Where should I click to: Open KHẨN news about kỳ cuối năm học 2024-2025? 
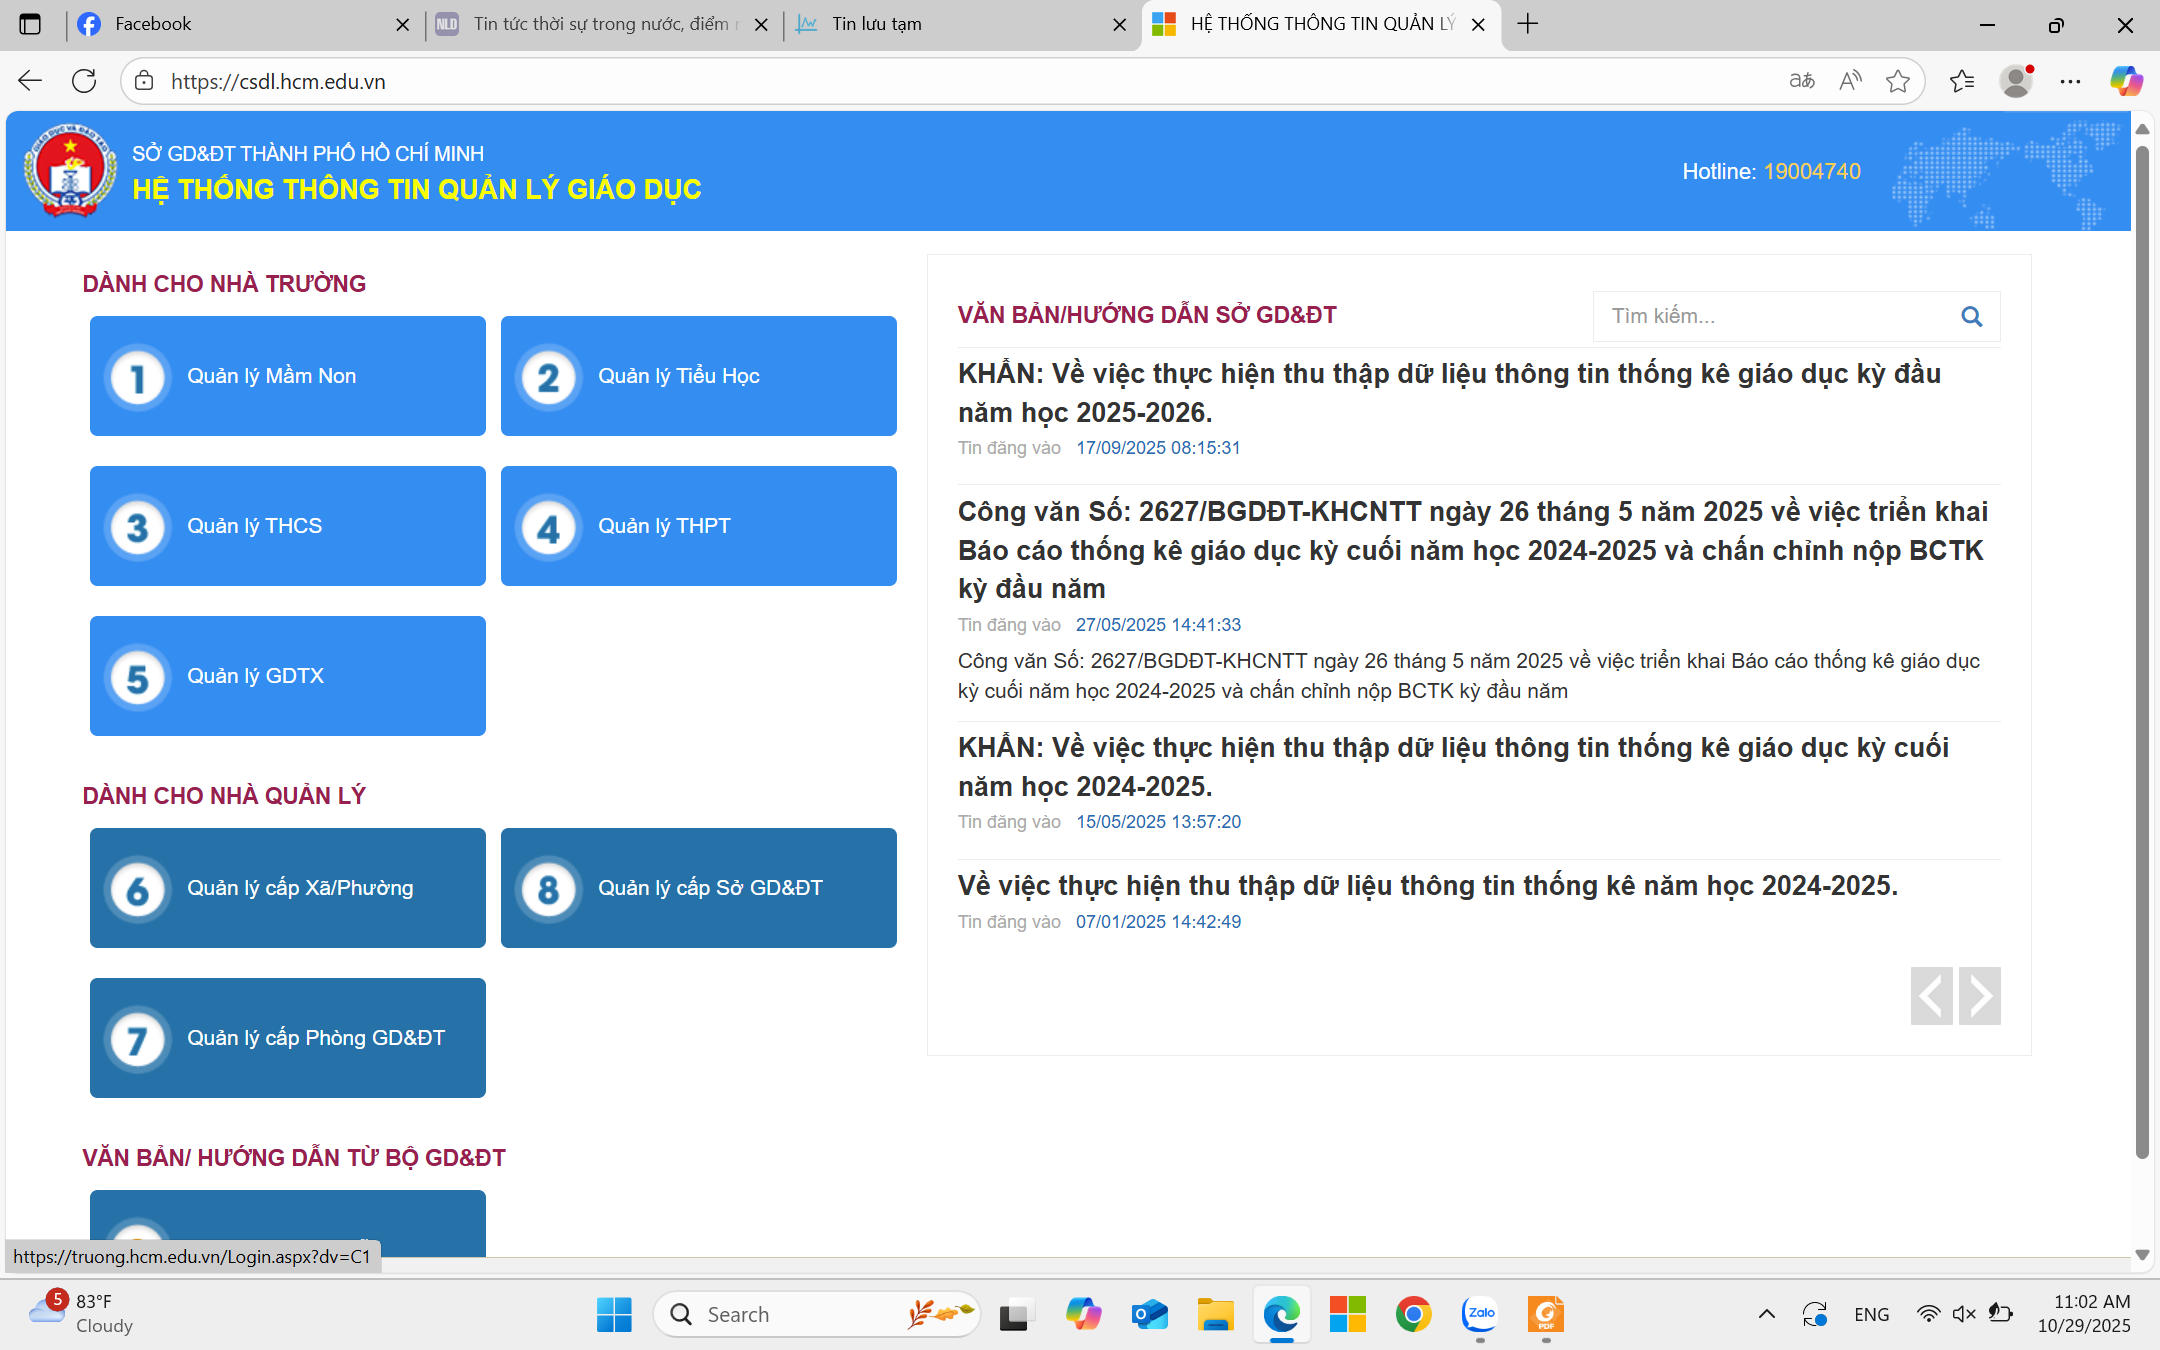point(1453,767)
